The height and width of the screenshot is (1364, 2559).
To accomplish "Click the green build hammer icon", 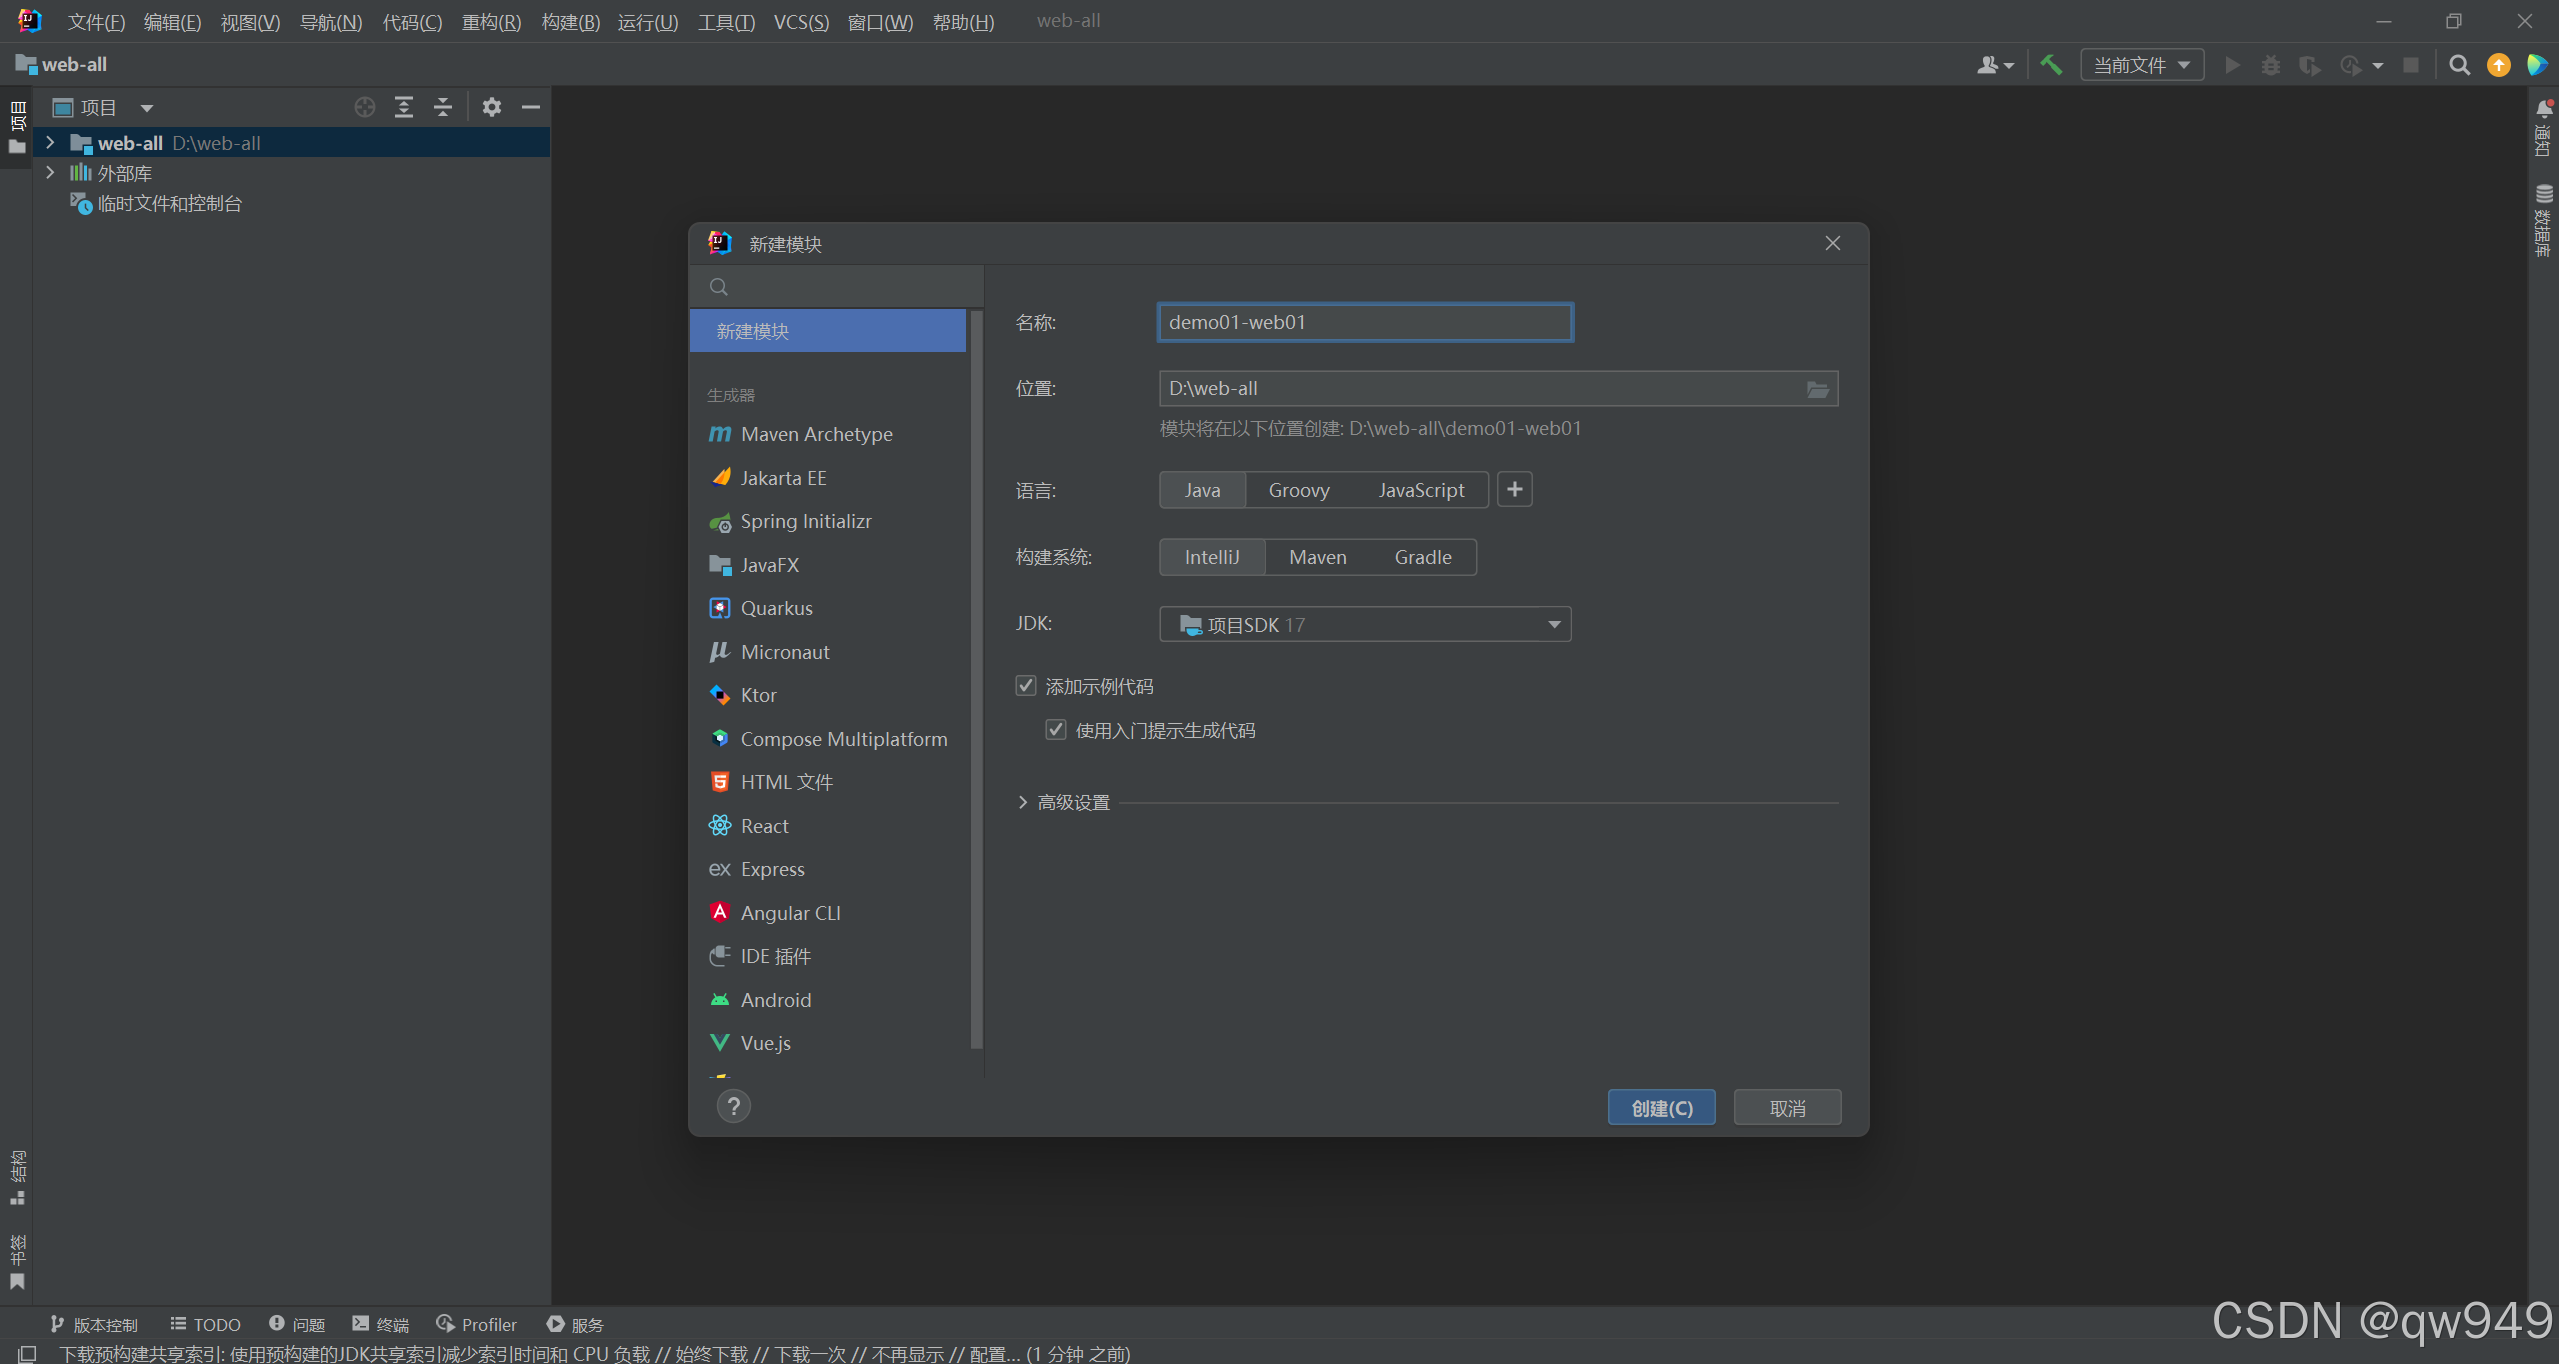I will point(2051,65).
